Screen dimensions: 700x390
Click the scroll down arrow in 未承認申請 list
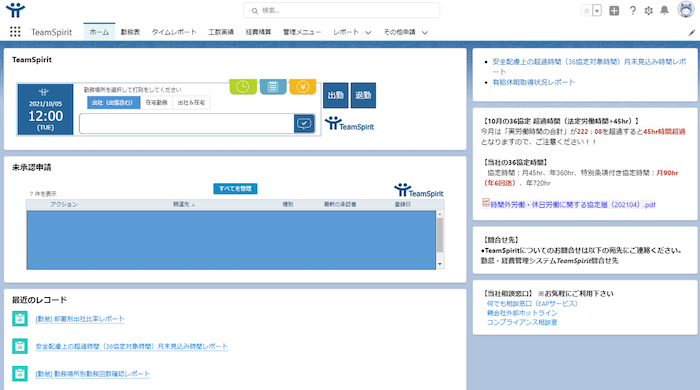tap(440, 264)
